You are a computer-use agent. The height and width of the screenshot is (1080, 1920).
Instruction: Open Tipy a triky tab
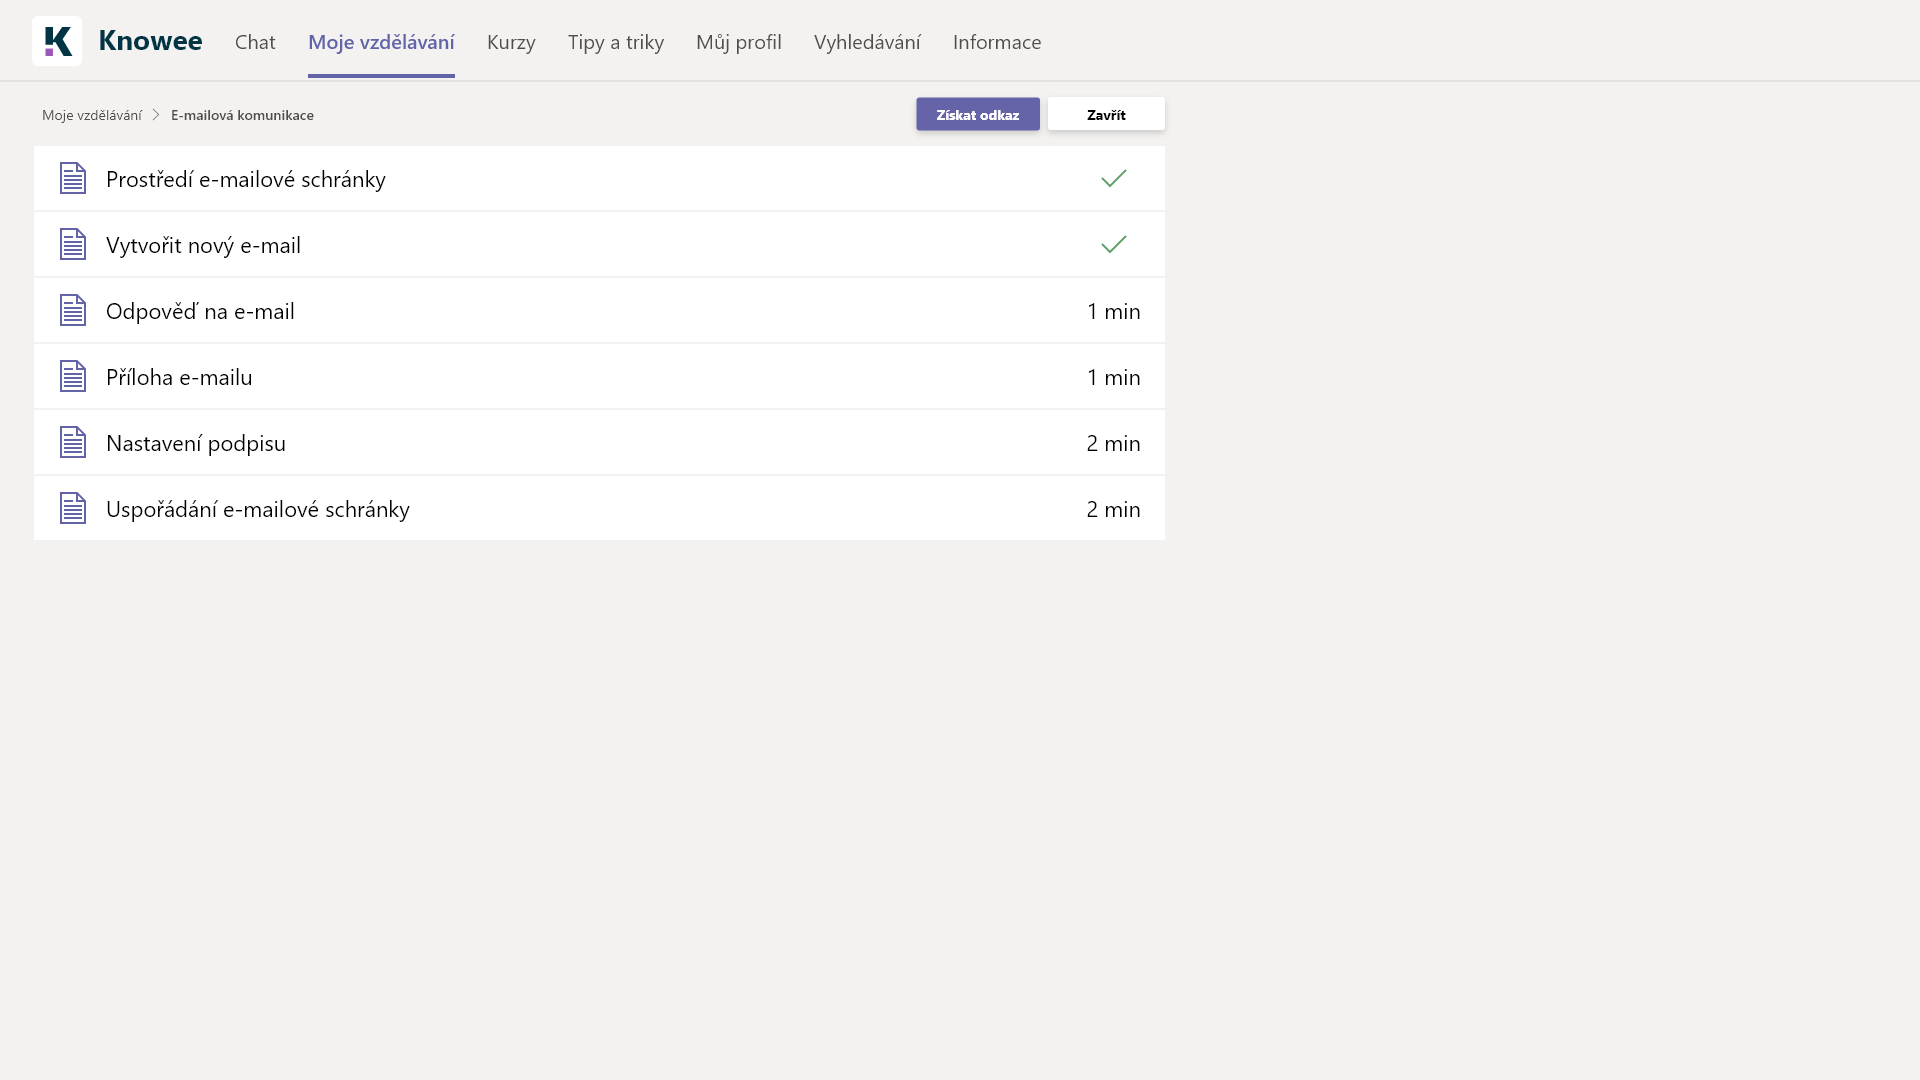616,42
